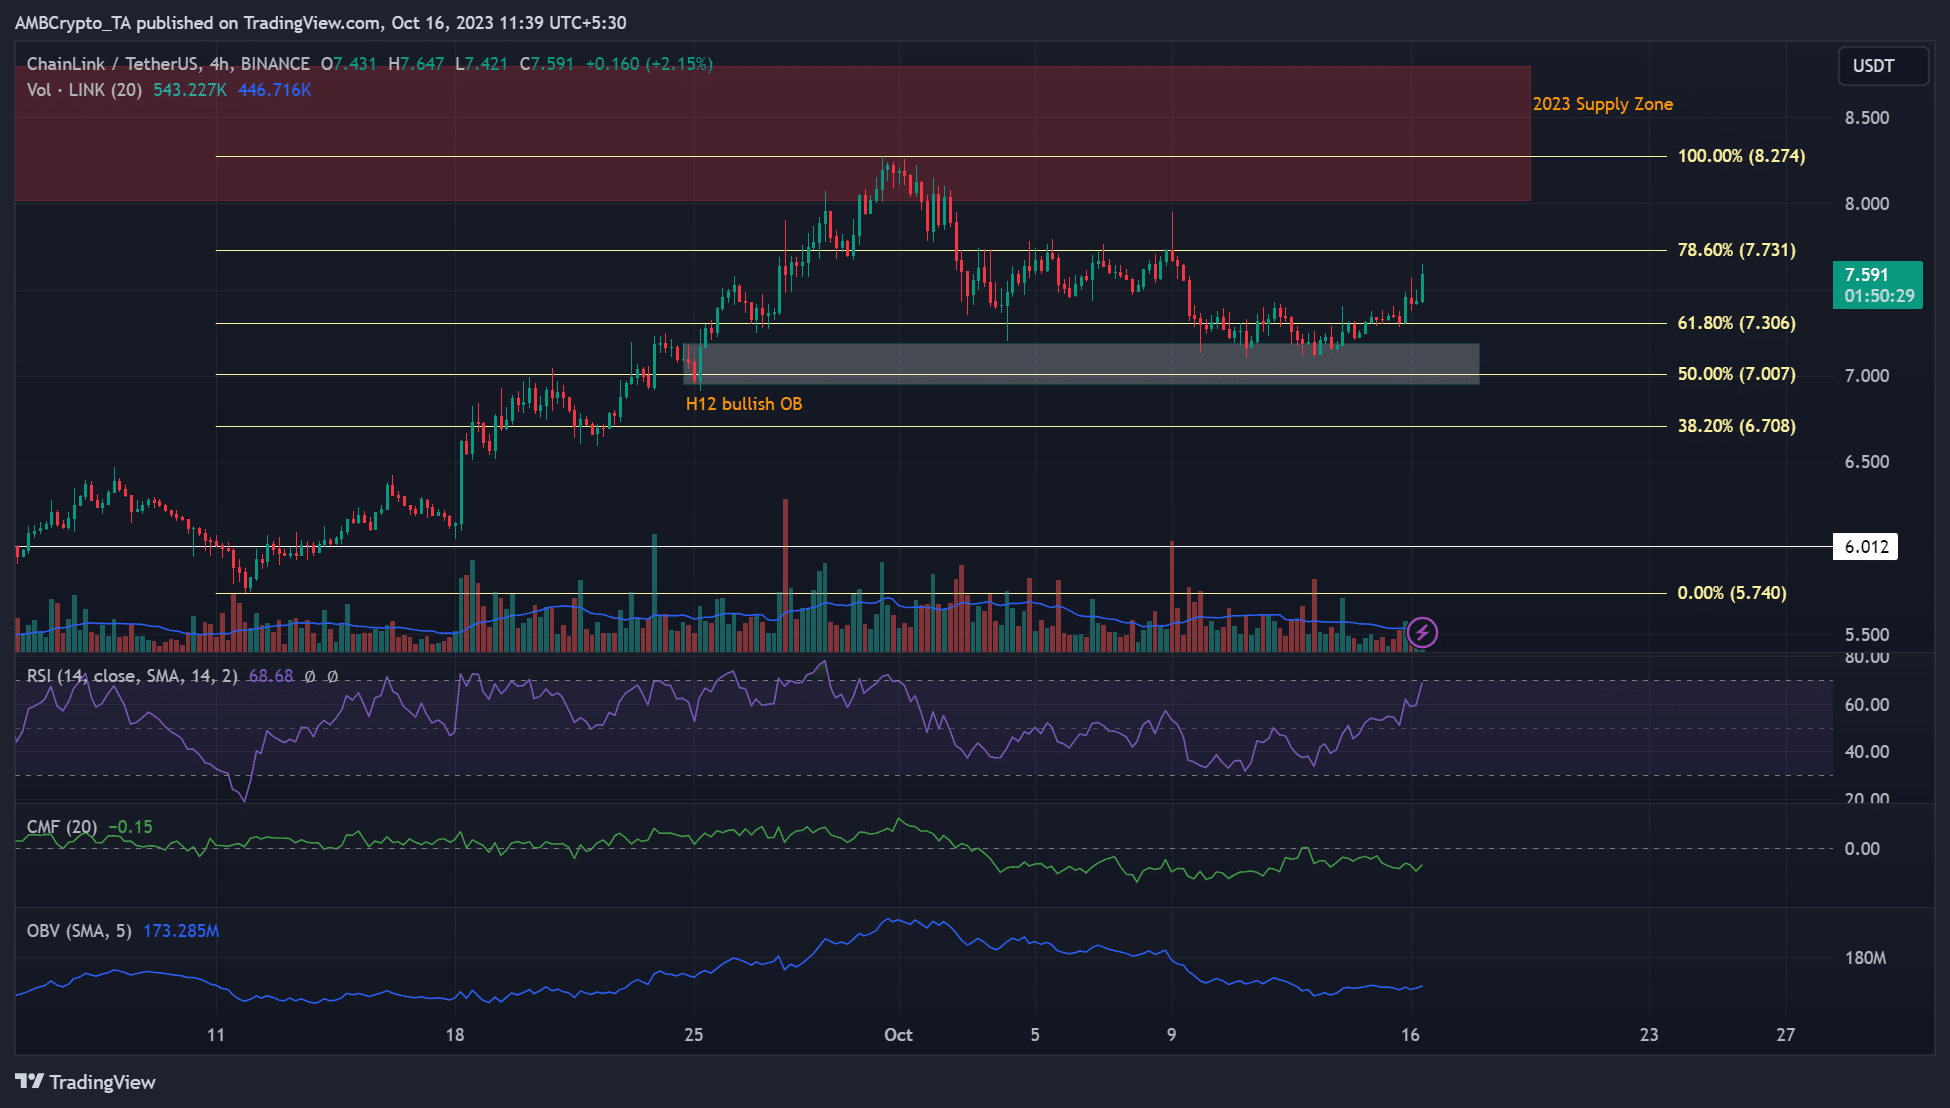Image resolution: width=1950 pixels, height=1108 pixels.
Task: Click the white 6.012 horizontal line price tag
Action: coord(1865,547)
